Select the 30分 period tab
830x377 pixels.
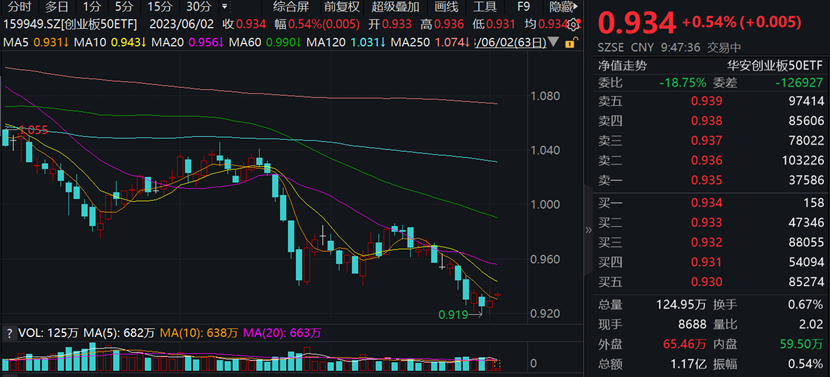199,7
